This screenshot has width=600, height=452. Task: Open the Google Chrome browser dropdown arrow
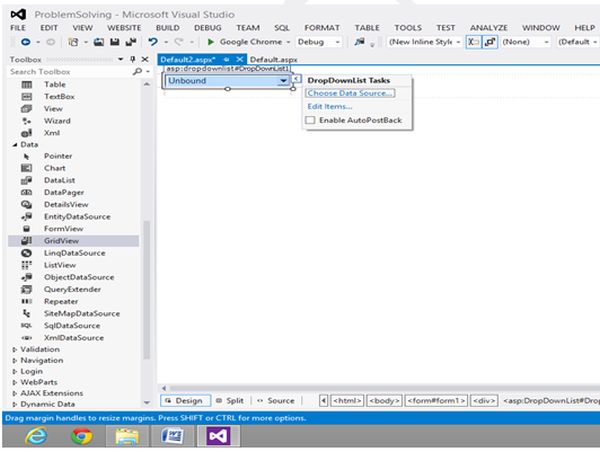tap(288, 42)
